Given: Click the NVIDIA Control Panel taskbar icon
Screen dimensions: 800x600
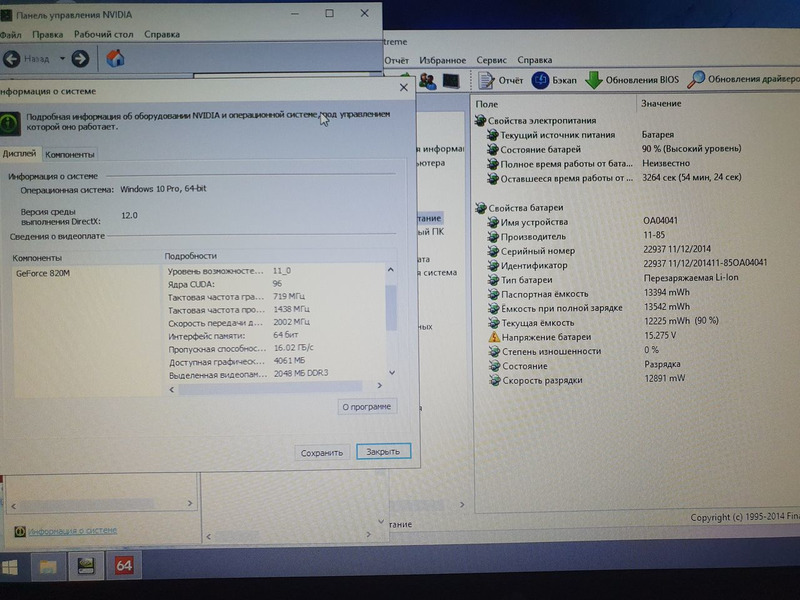Looking at the screenshot, I should pyautogui.click(x=86, y=566).
